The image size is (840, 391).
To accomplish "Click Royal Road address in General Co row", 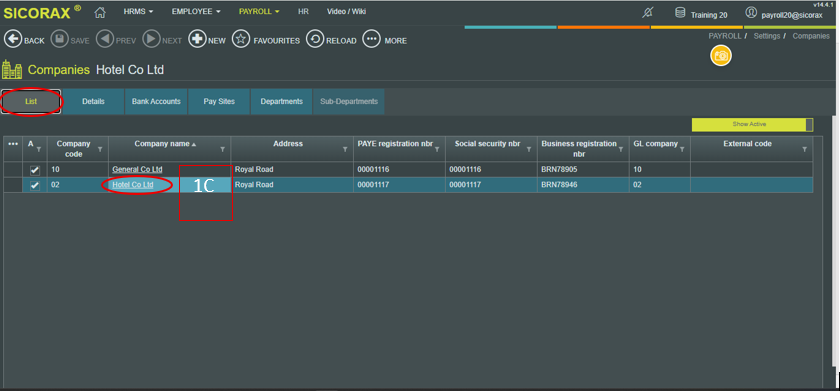I will click(292, 170).
